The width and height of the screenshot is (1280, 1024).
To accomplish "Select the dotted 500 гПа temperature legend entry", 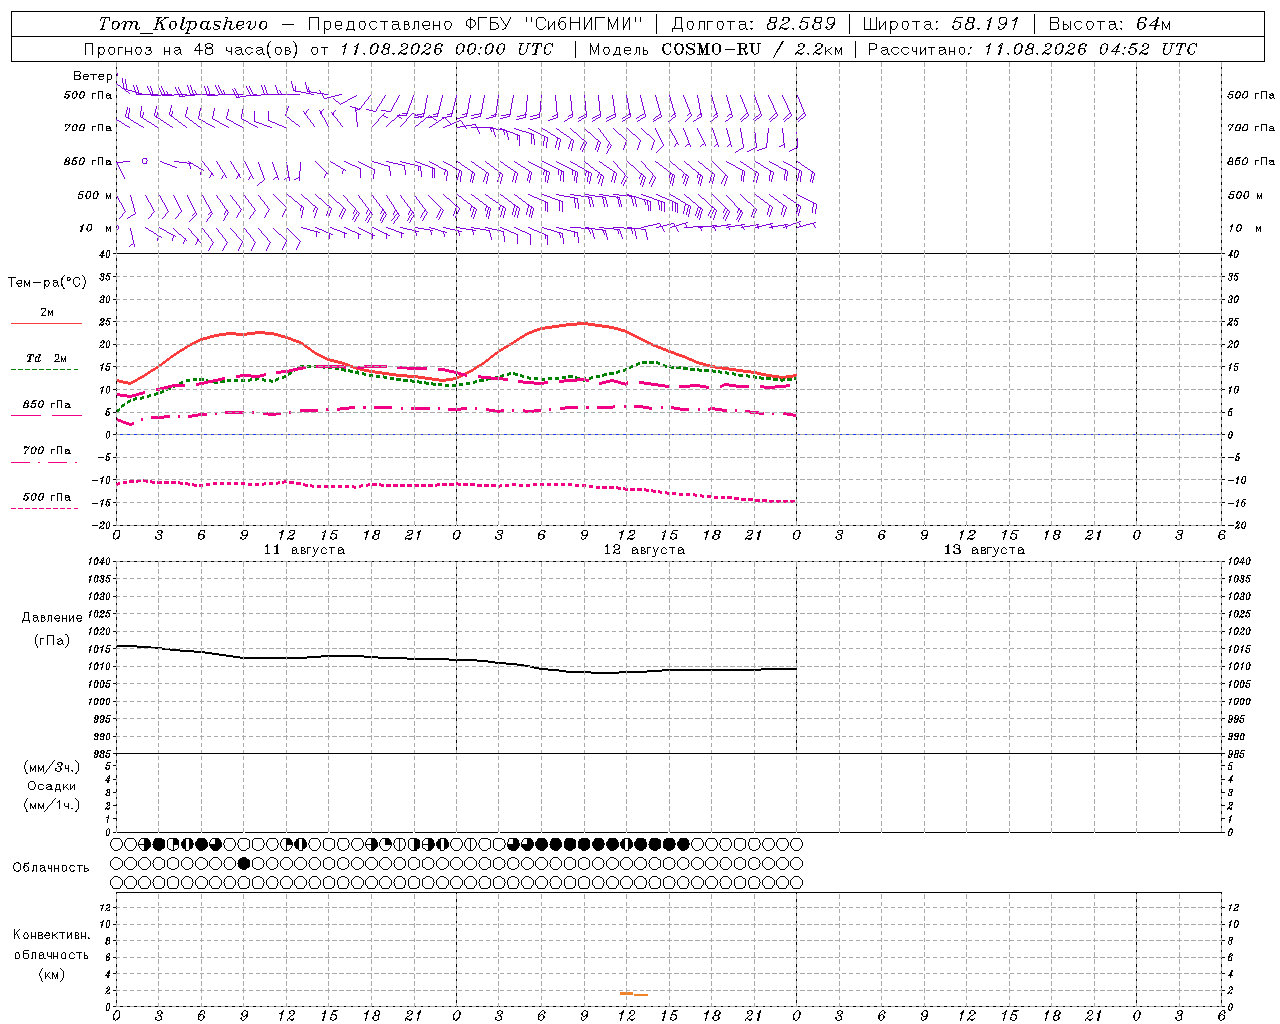I will pos(47,502).
